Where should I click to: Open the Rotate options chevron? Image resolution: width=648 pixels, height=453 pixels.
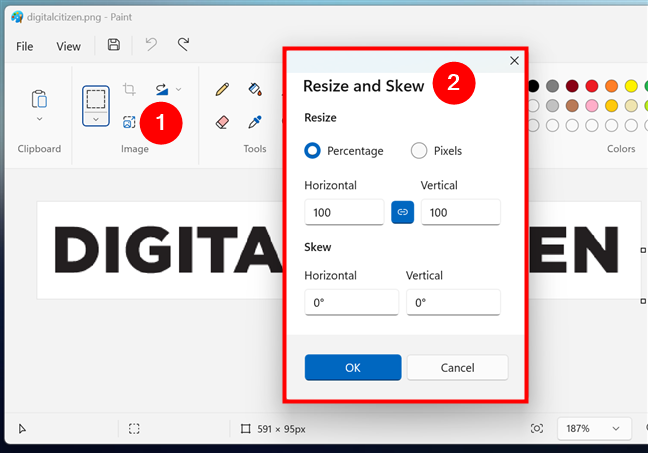pyautogui.click(x=179, y=89)
